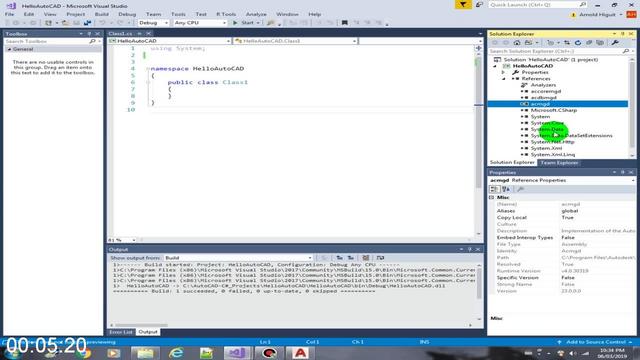Collapse the General toolbox group
The height and width of the screenshot is (360, 640).
point(9,49)
